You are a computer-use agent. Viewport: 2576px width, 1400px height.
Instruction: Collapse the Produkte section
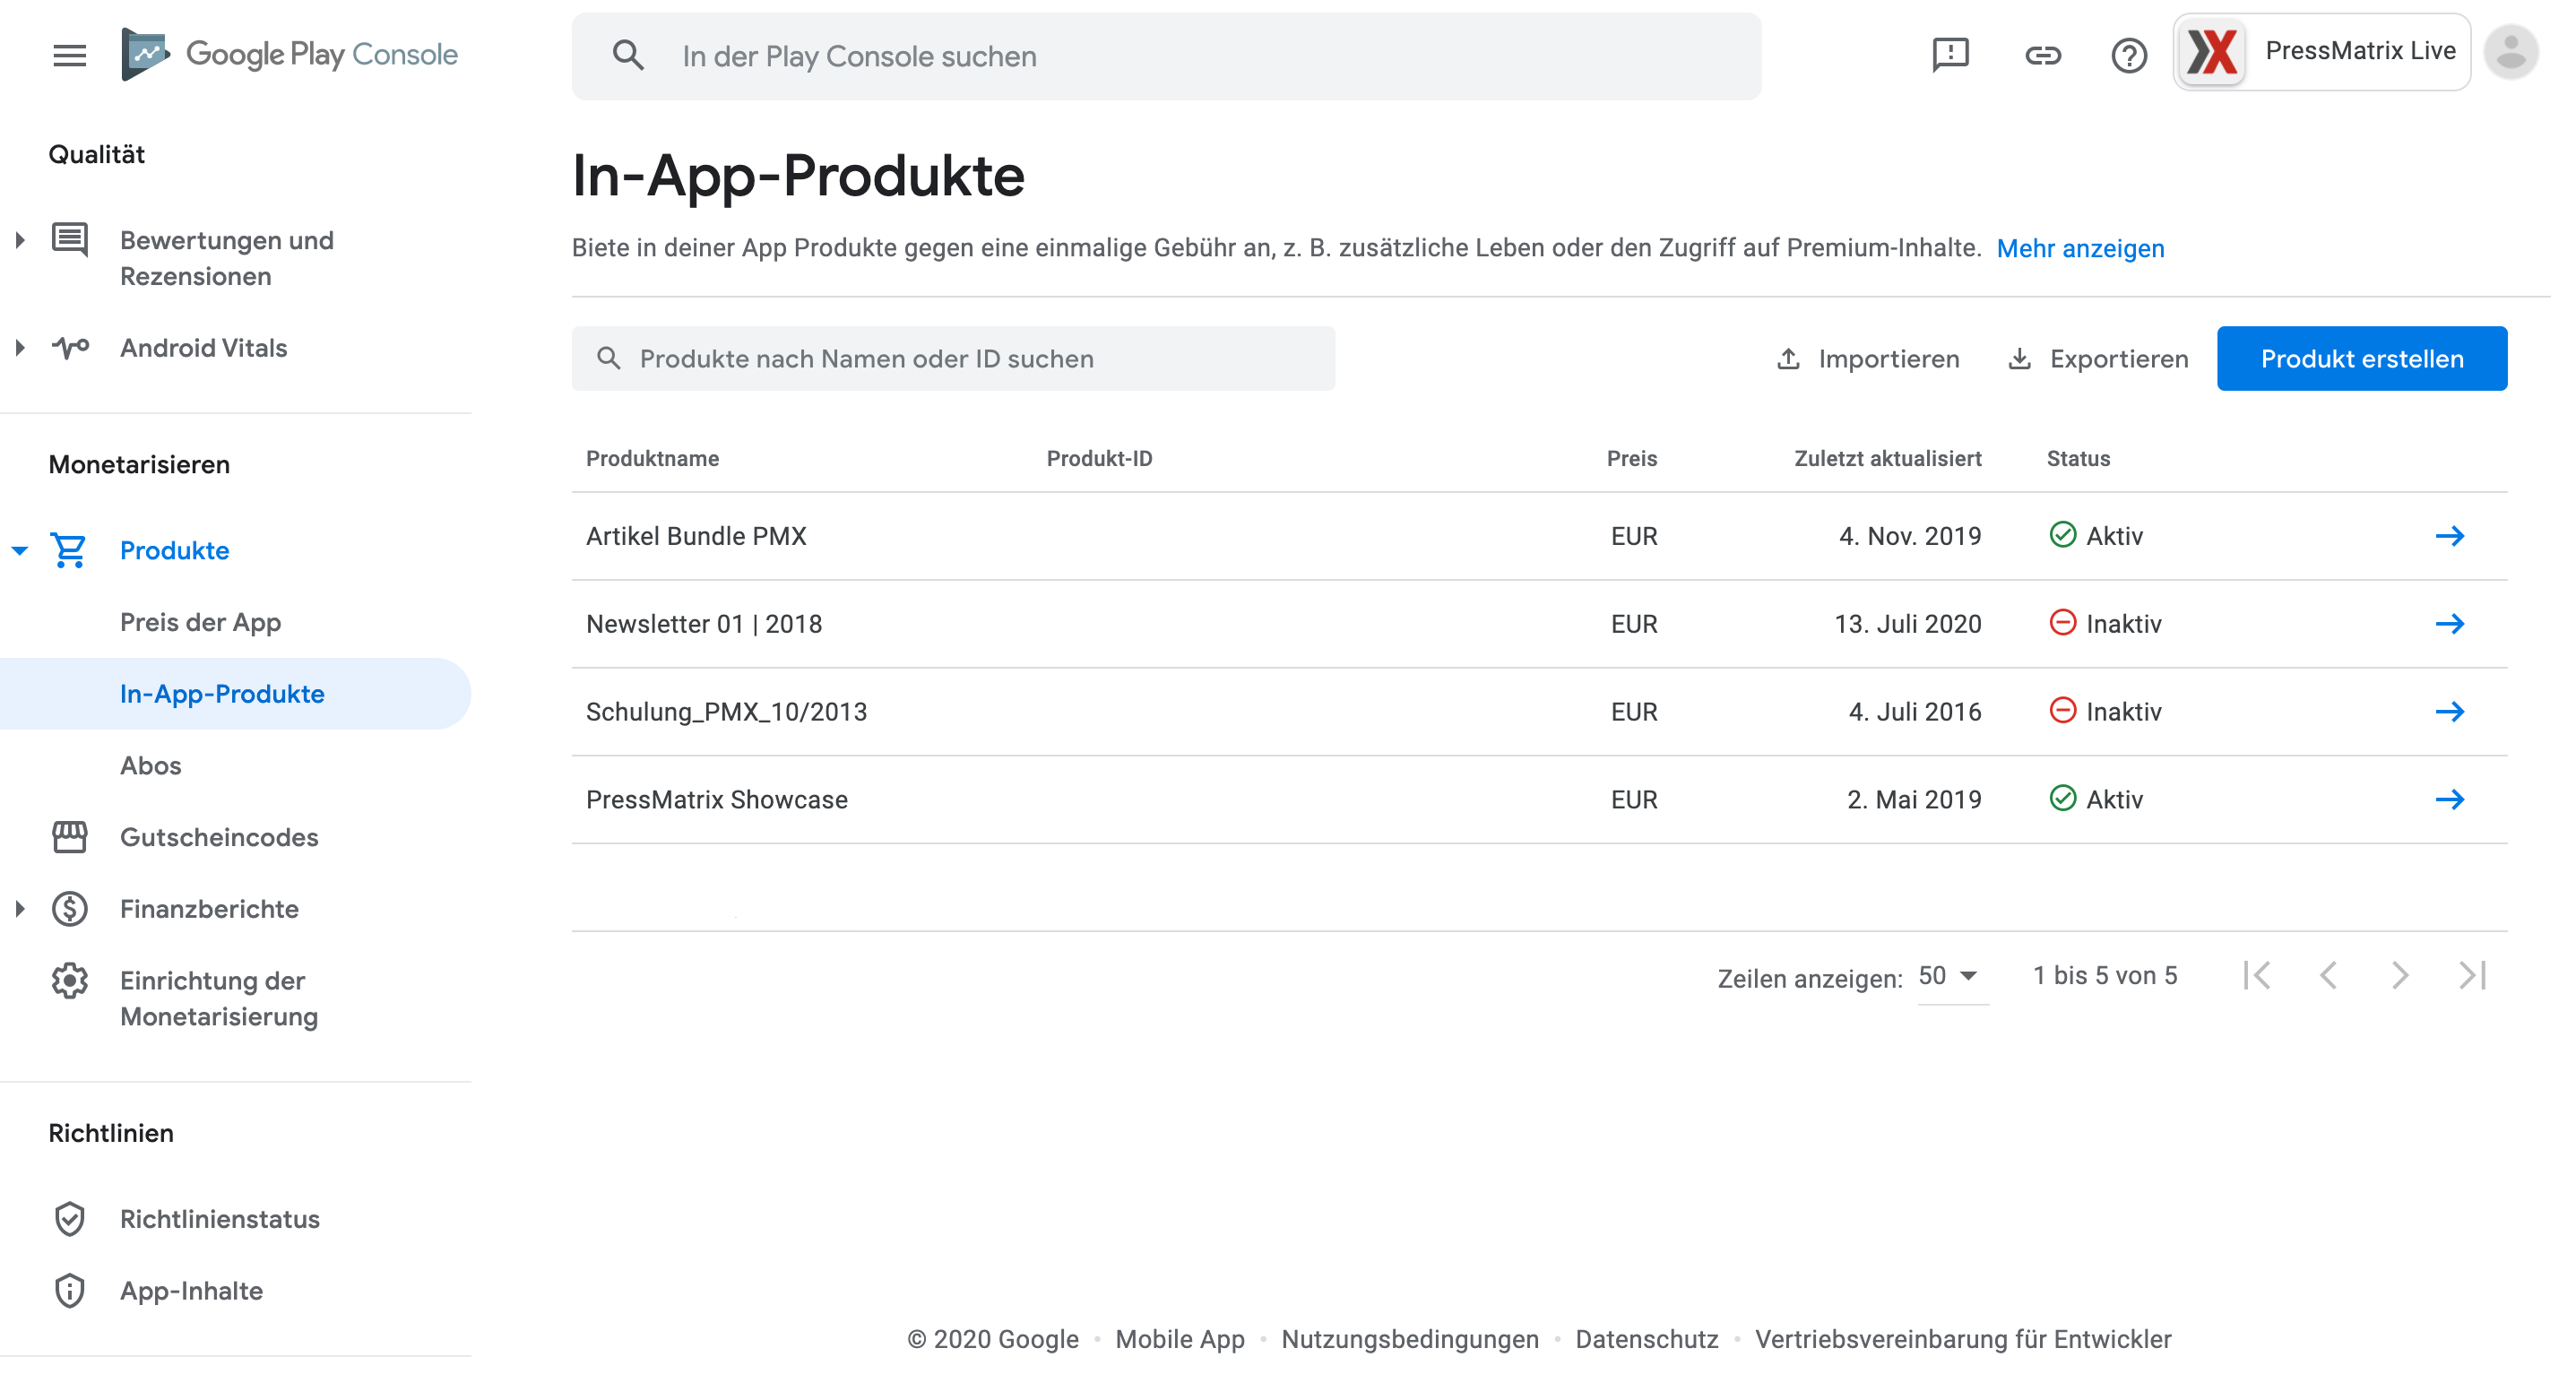click(x=19, y=550)
